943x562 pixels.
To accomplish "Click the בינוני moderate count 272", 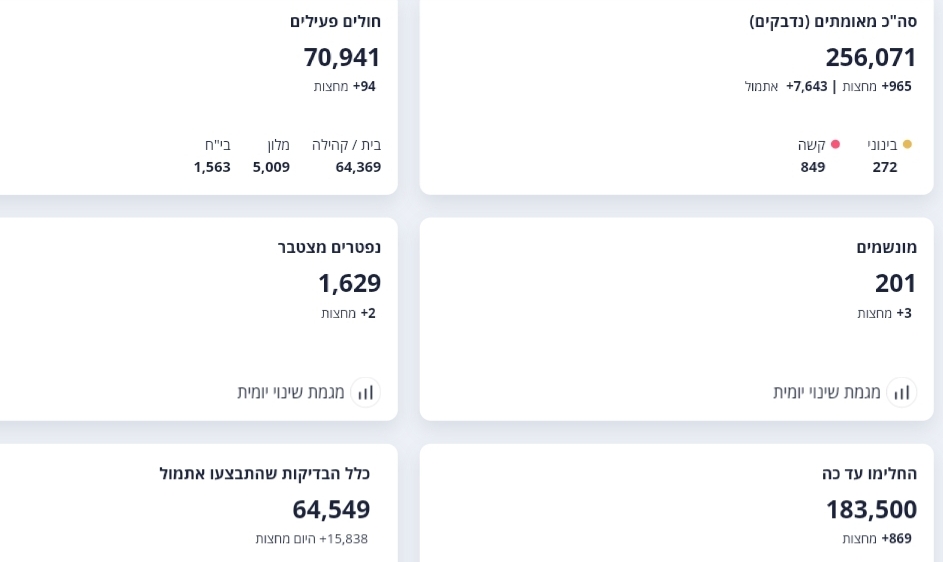I will pyautogui.click(x=885, y=167).
